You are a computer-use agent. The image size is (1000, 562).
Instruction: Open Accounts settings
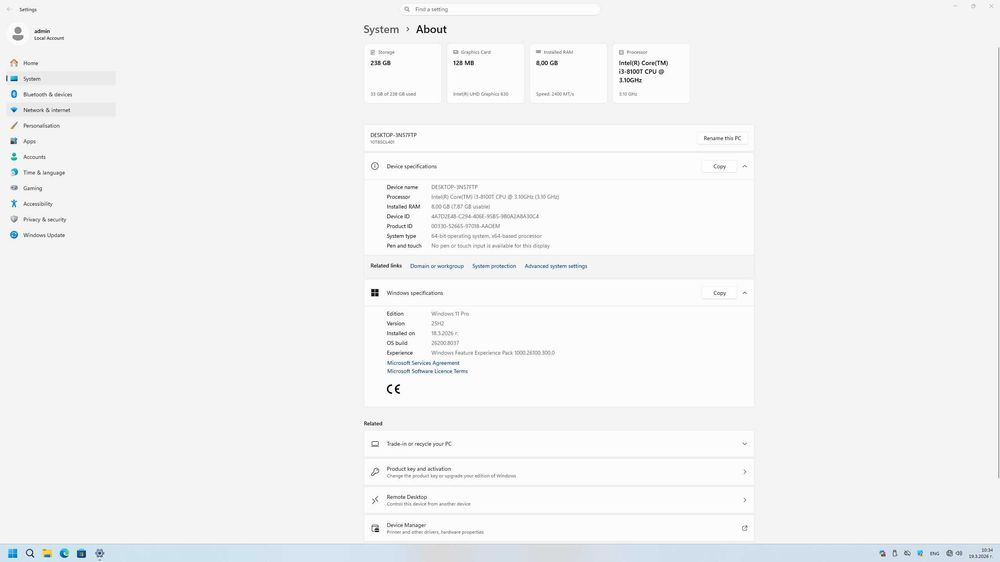tap(61, 157)
